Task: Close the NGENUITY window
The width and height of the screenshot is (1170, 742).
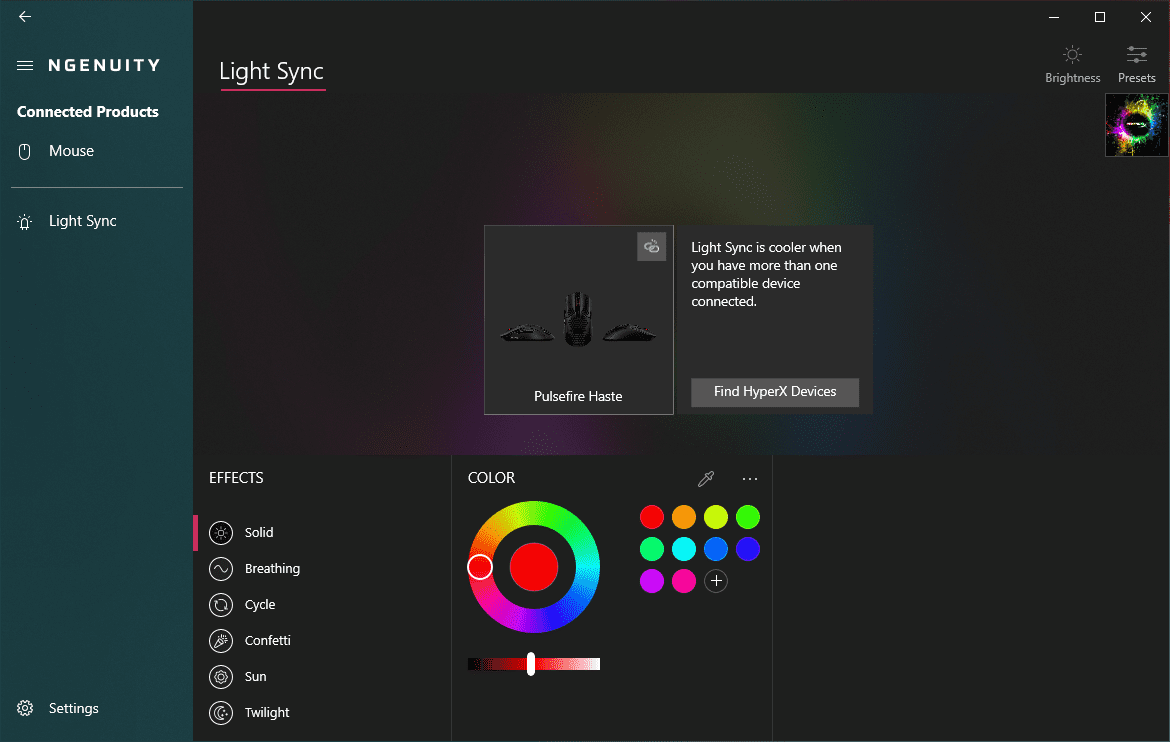Action: tap(1146, 16)
